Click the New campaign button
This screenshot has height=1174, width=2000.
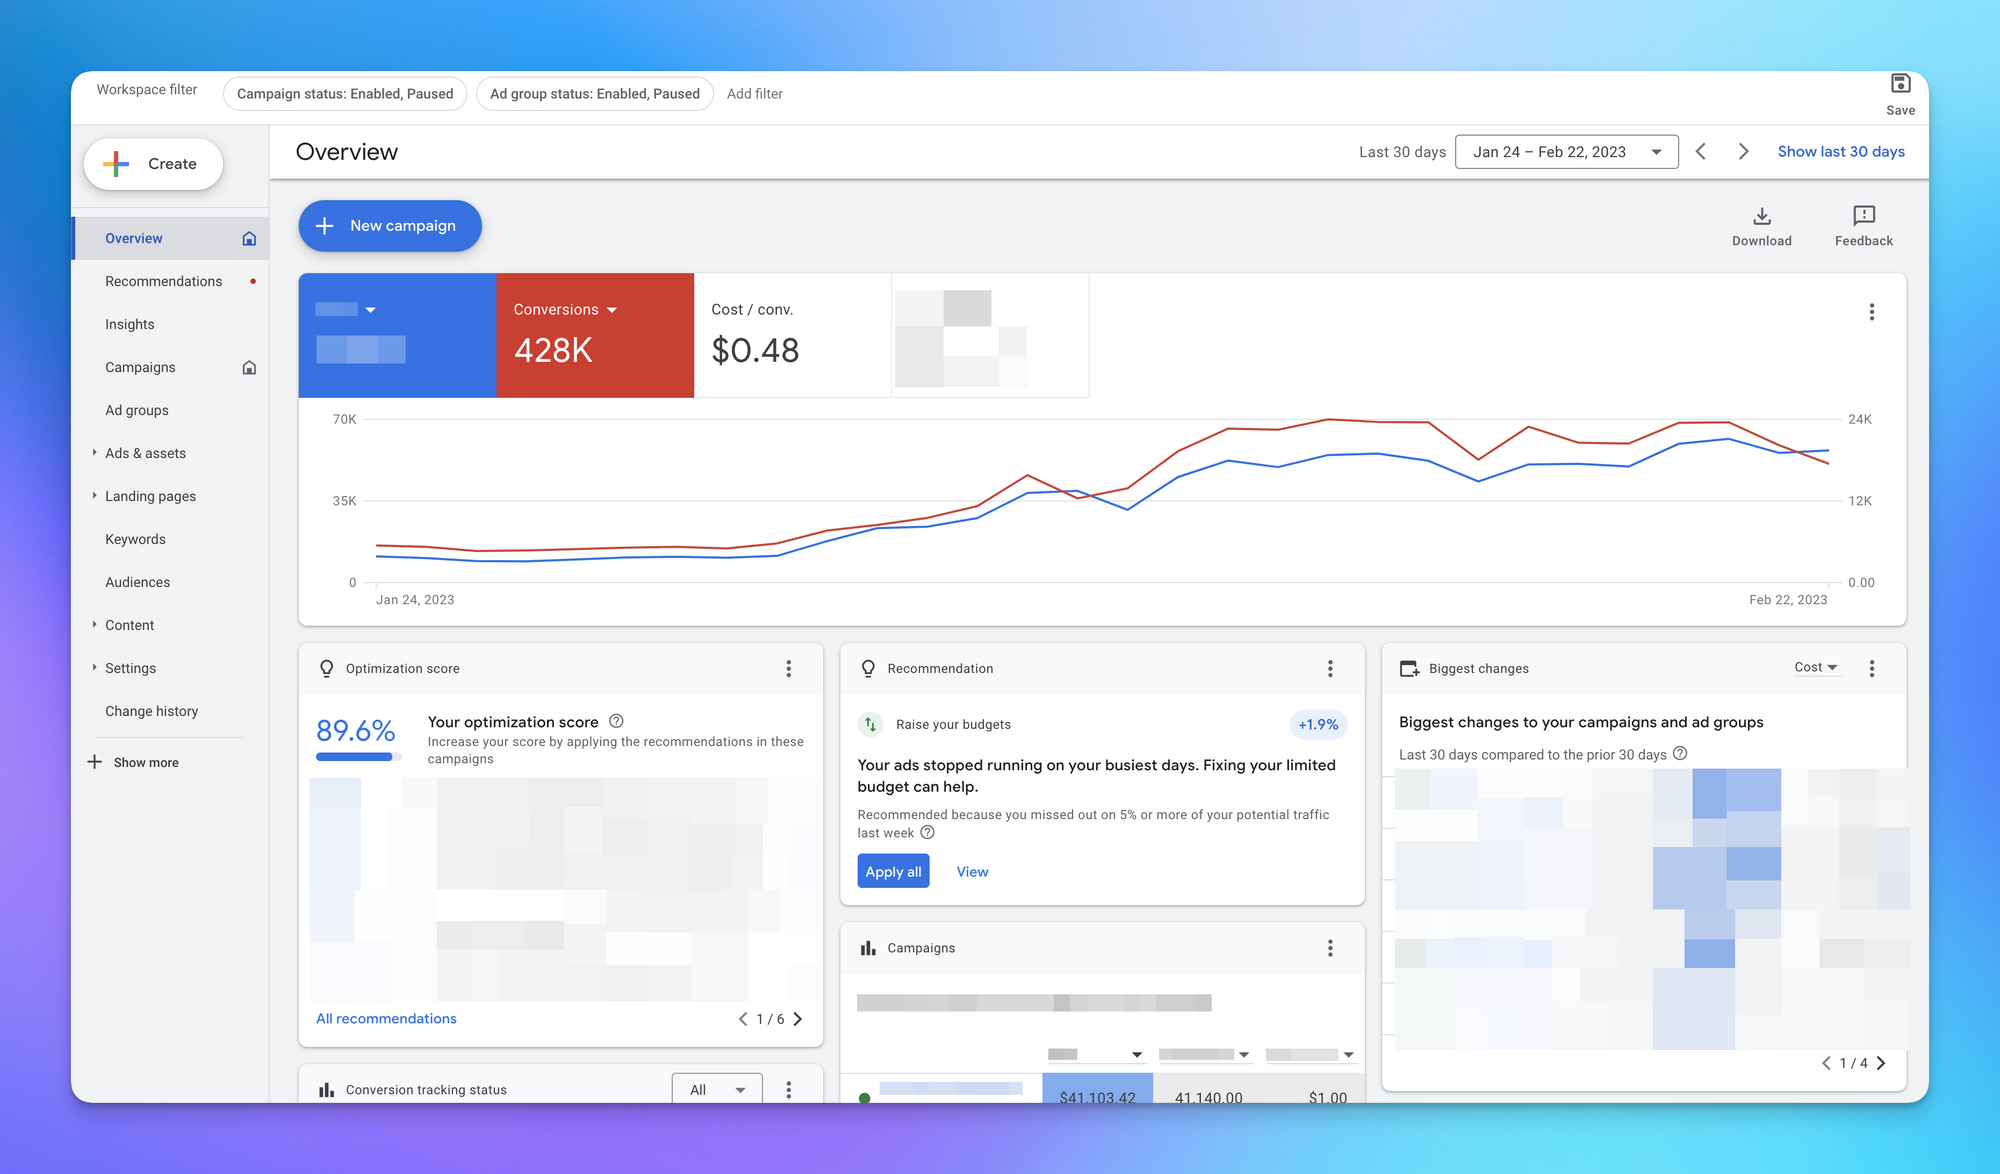pyautogui.click(x=390, y=226)
